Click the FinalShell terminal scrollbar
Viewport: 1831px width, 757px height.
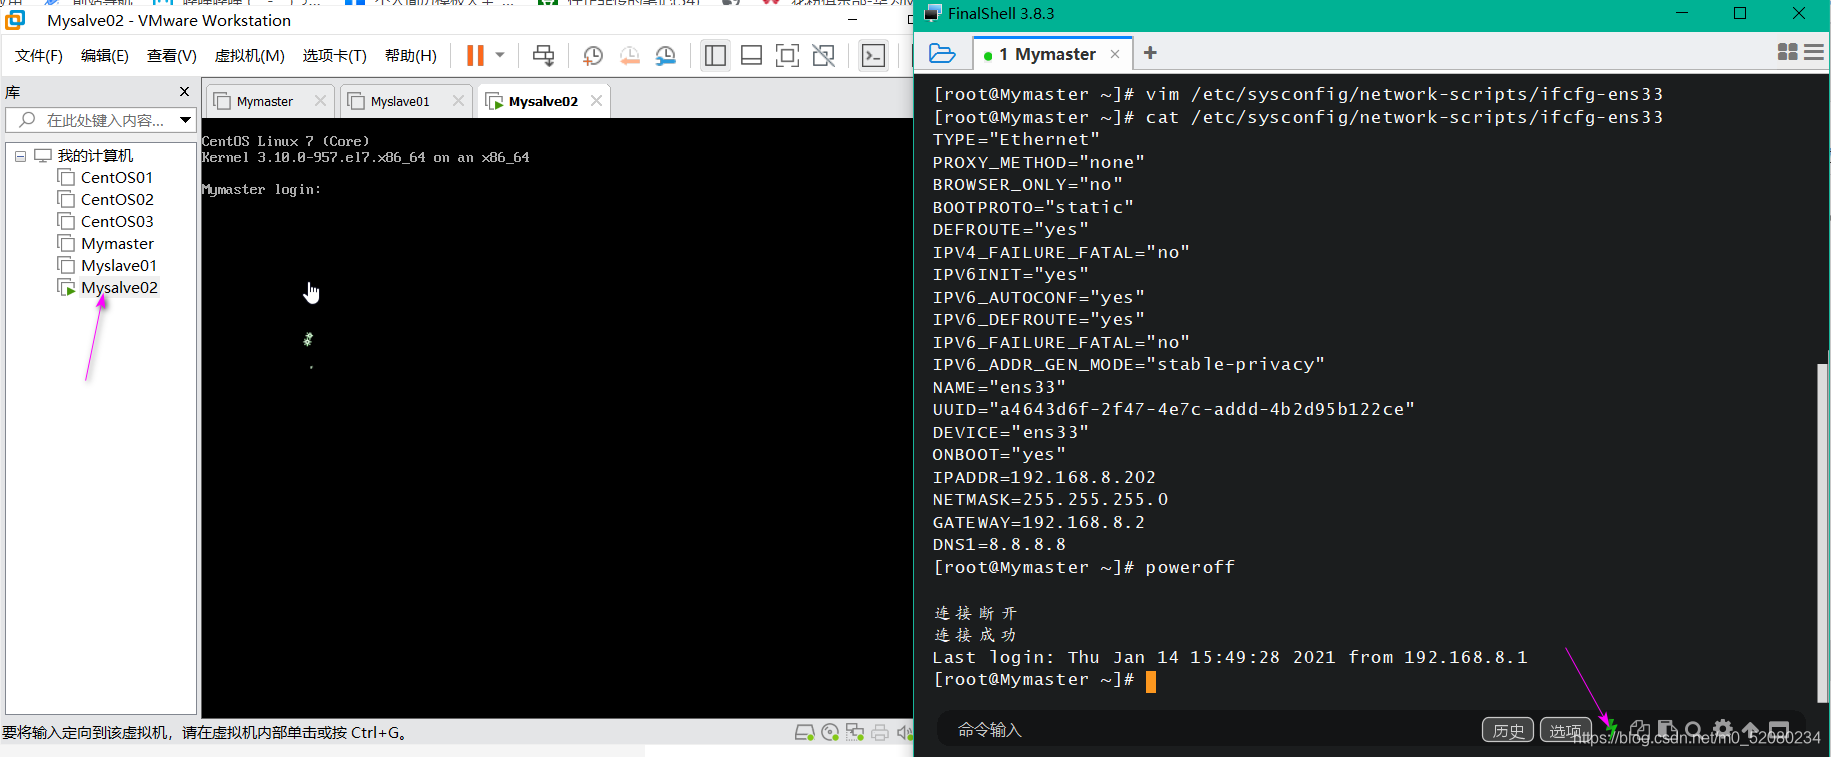click(1823, 533)
